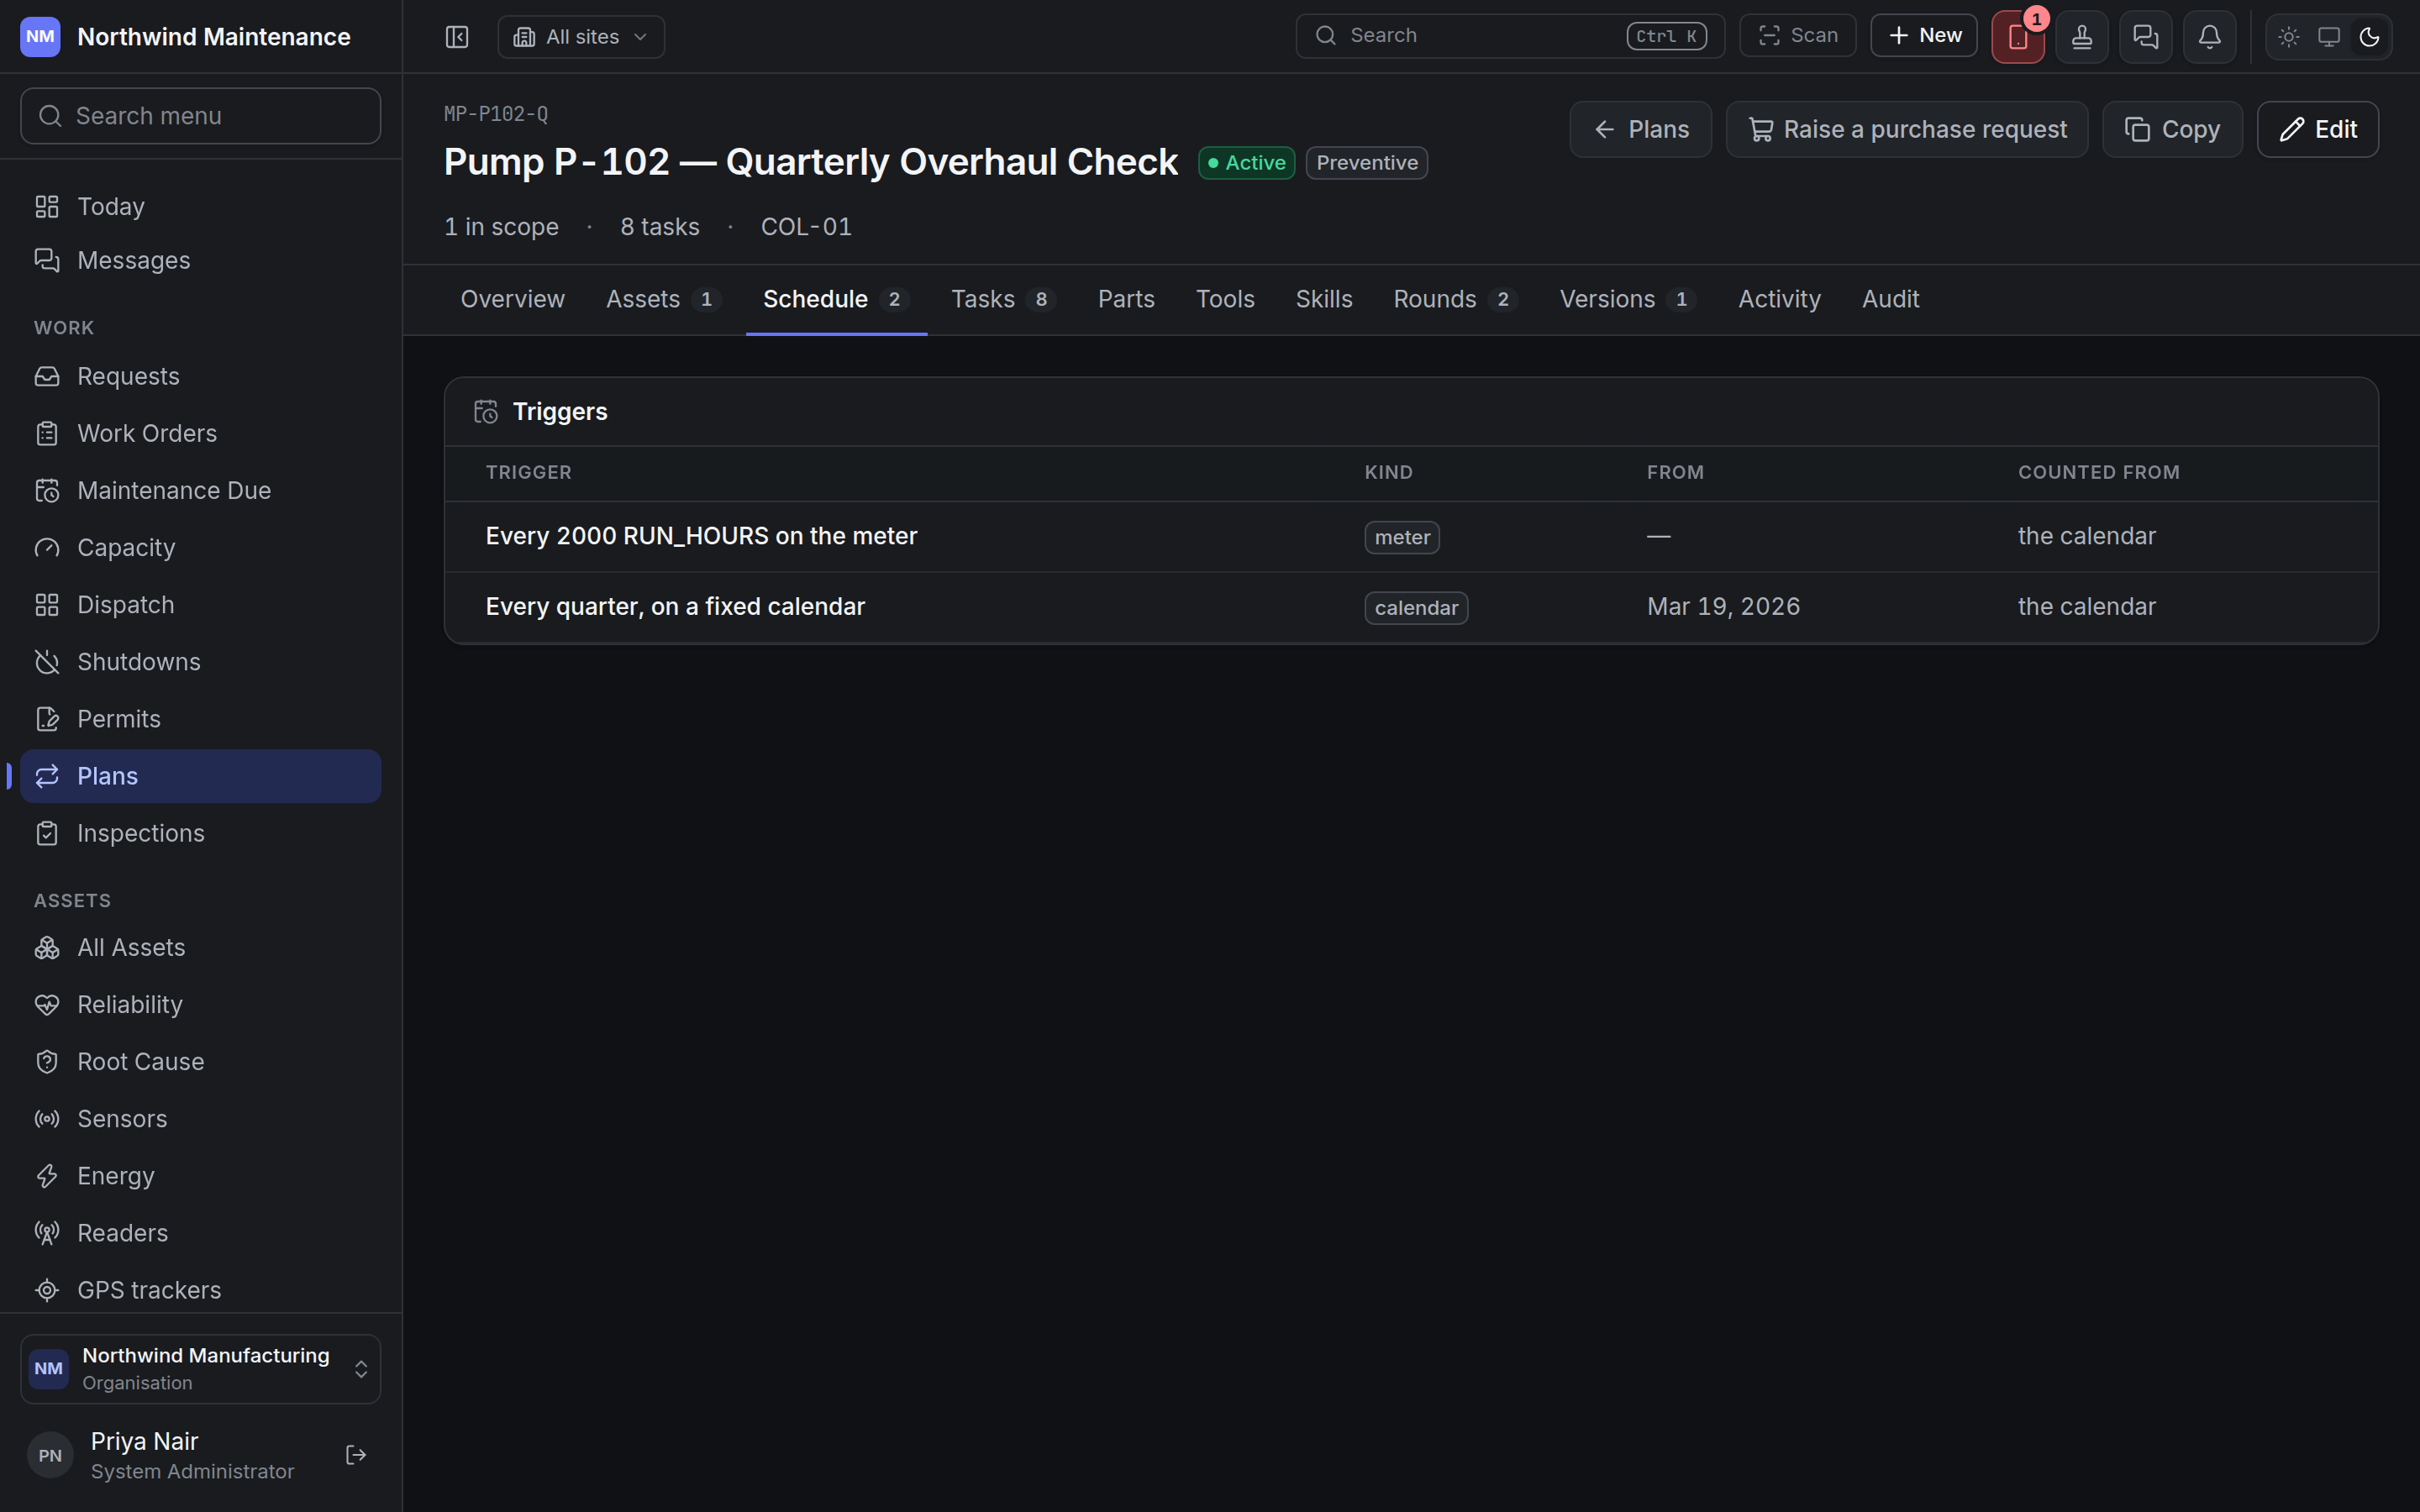Select system theme monitor icon
This screenshot has height=1512, width=2420.
click(x=2328, y=37)
